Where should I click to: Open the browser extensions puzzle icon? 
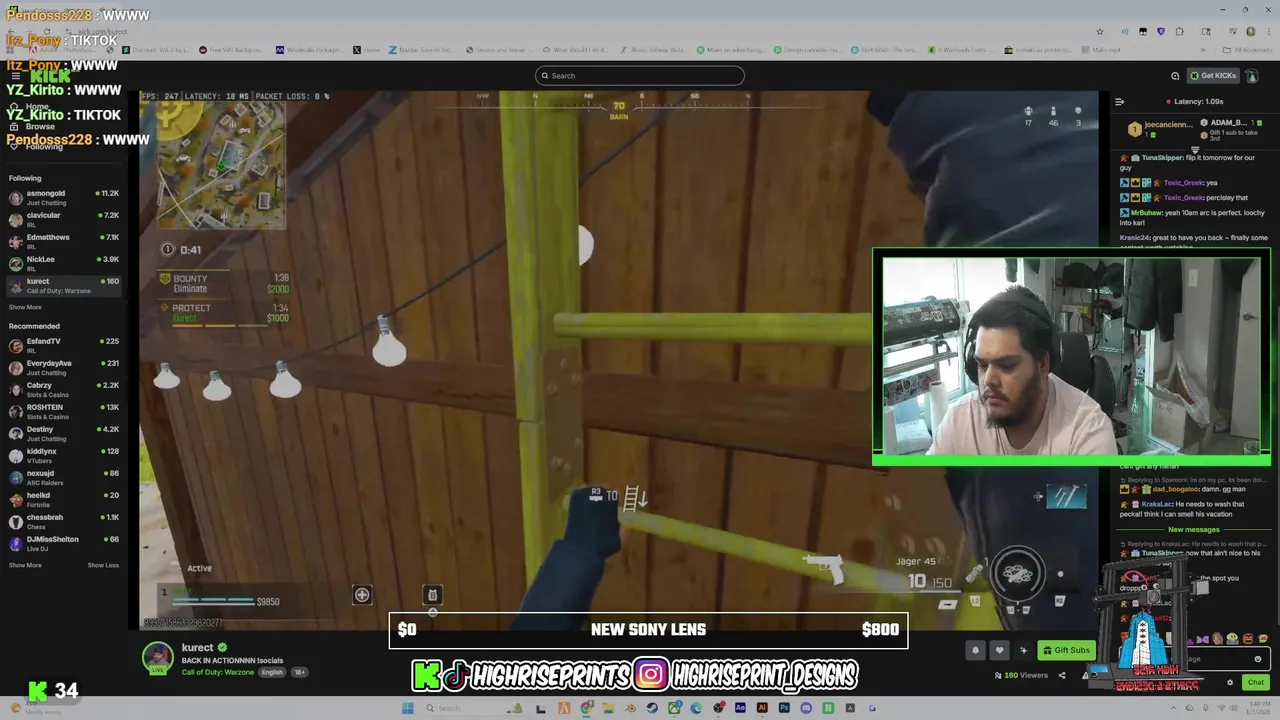(x=1180, y=32)
